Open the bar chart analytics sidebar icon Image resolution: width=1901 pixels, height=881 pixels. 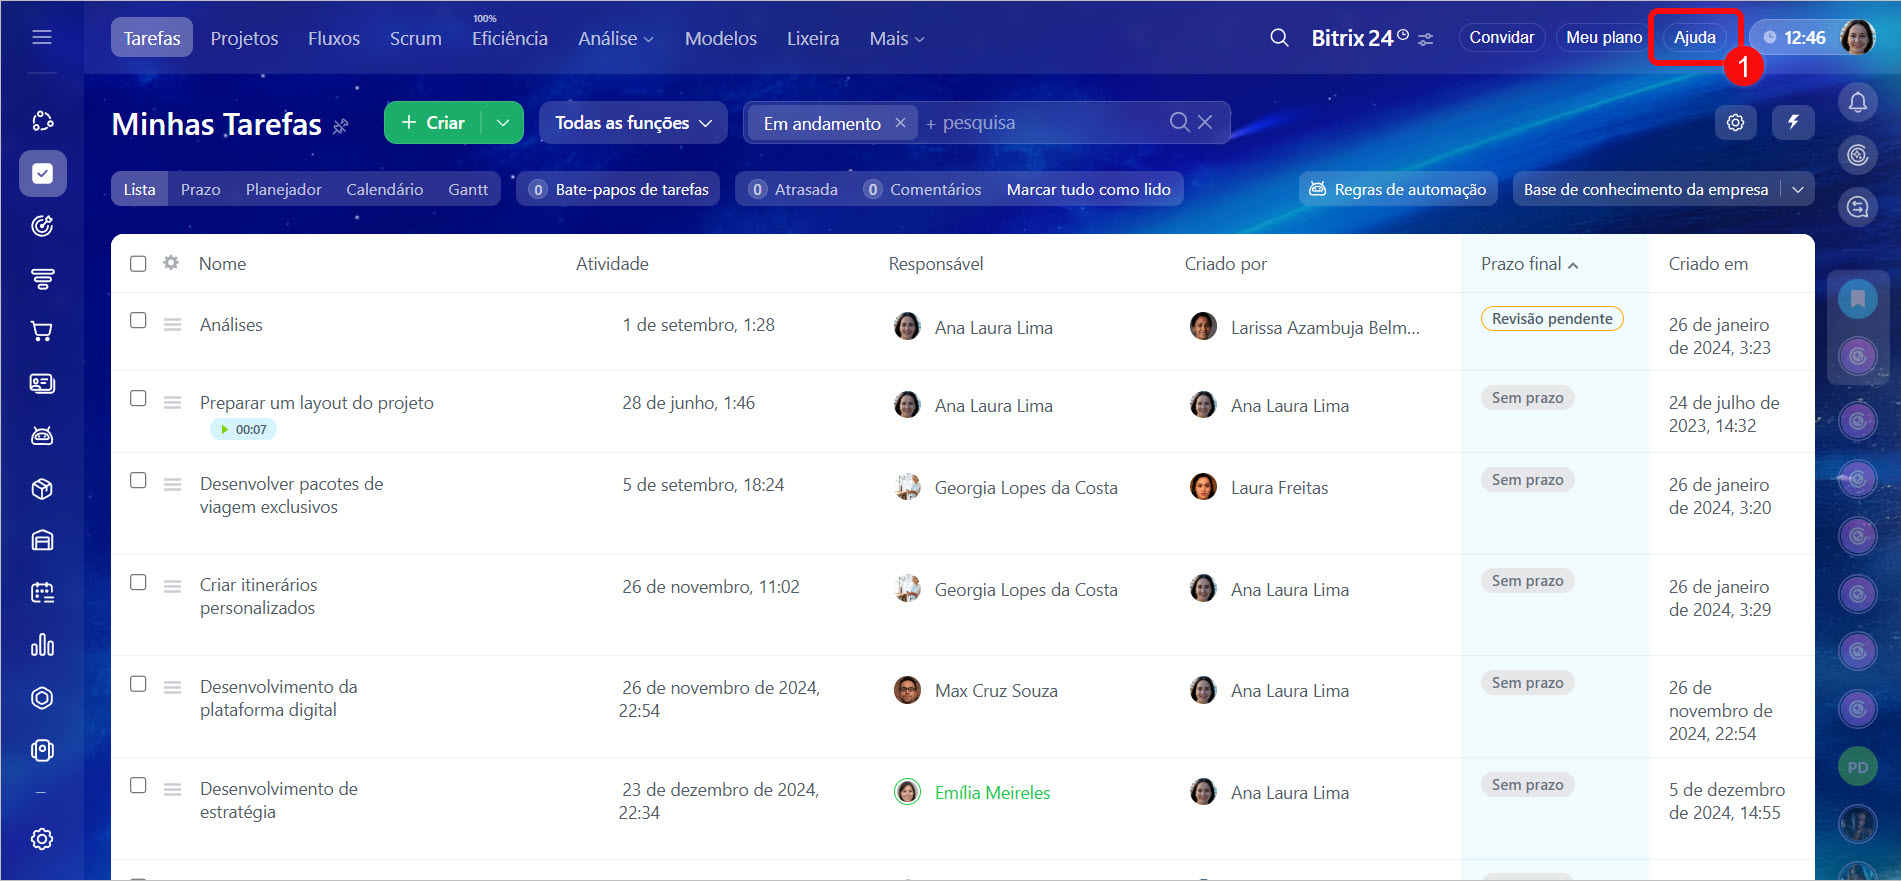point(42,645)
